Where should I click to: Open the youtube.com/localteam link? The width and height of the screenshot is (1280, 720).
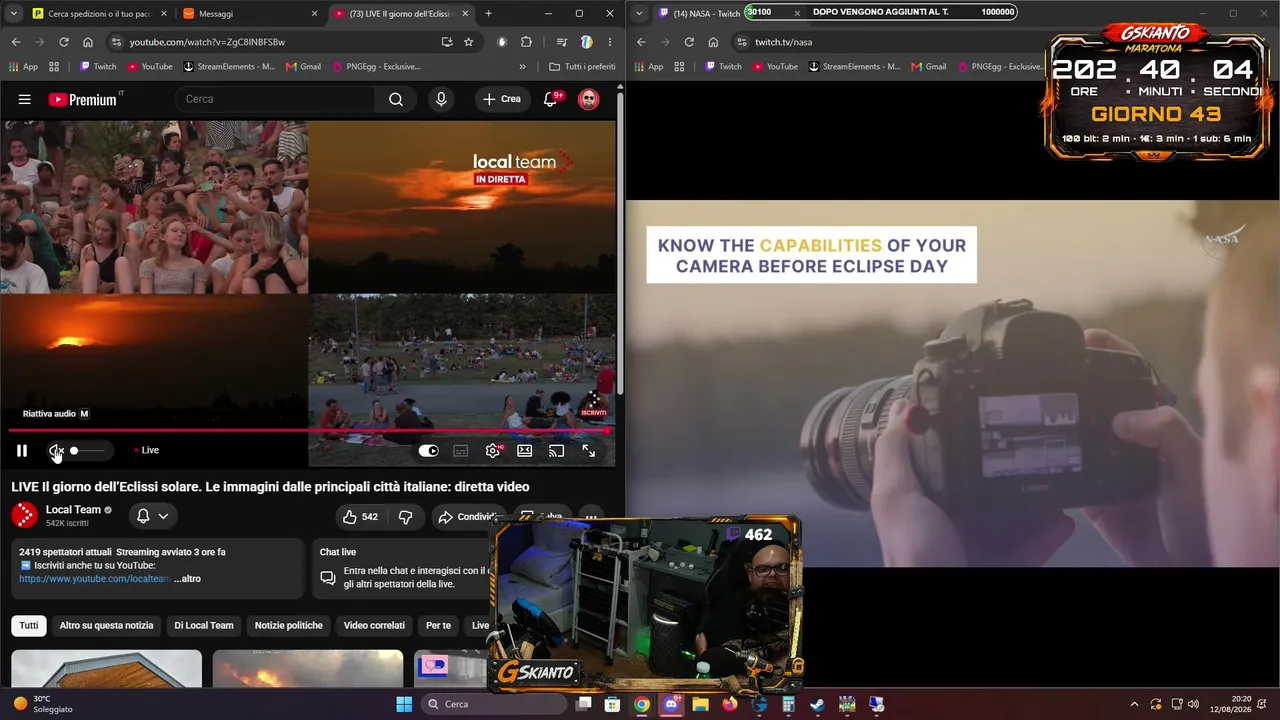(x=95, y=579)
